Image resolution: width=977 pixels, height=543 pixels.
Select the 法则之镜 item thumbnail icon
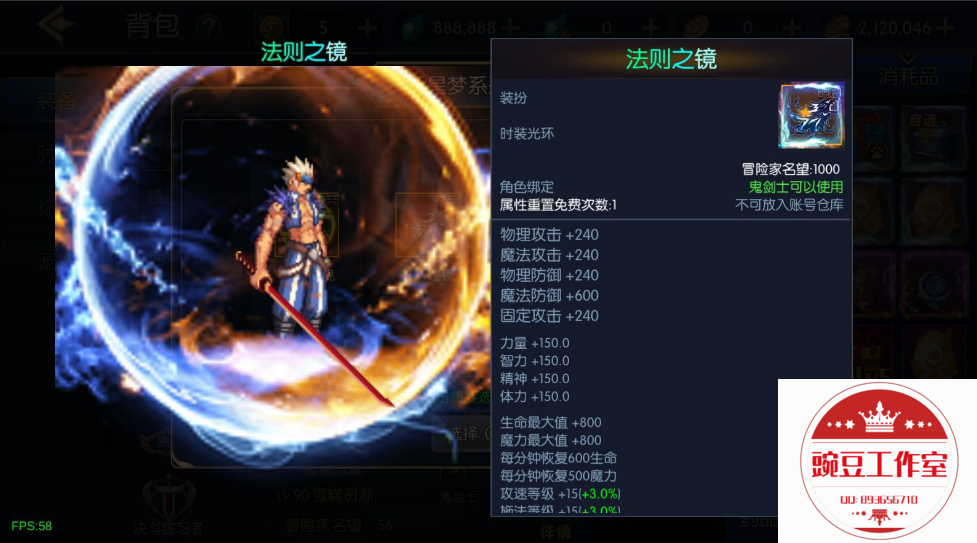(x=811, y=115)
